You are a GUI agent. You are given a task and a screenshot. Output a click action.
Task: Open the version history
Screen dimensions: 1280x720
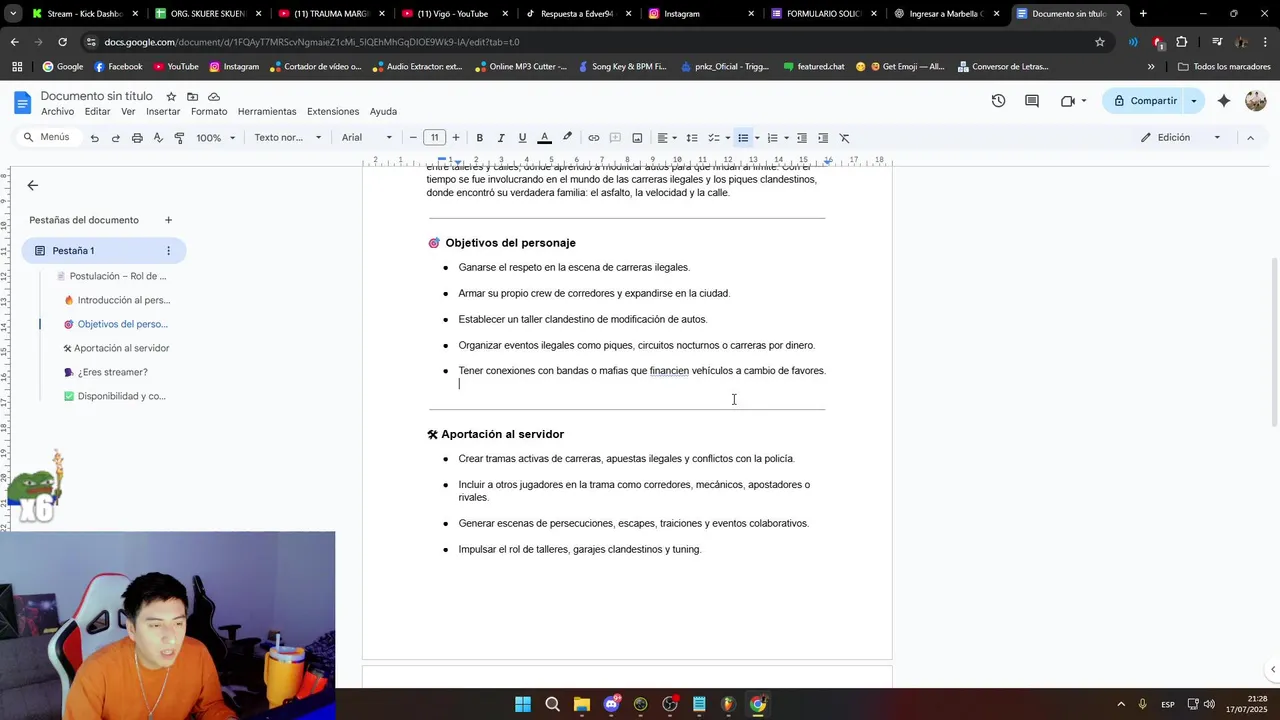point(998,101)
